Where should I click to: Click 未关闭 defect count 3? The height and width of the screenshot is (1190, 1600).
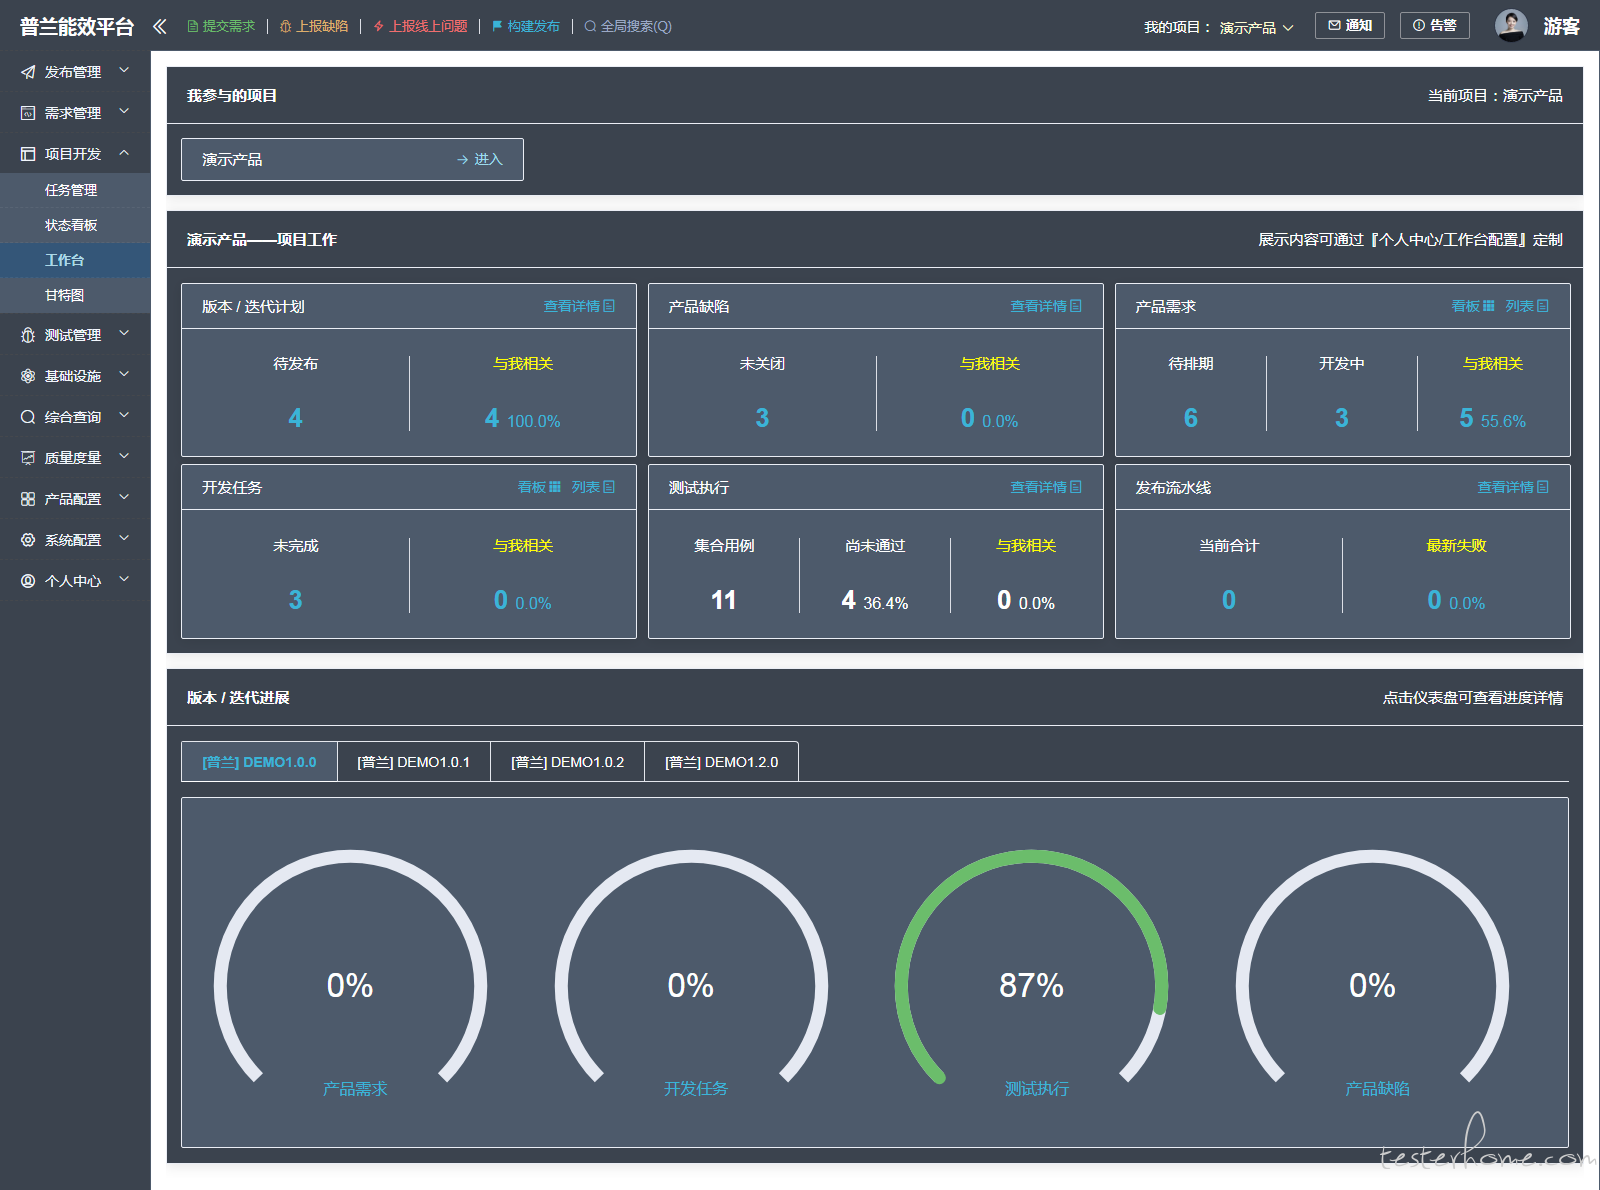(762, 418)
